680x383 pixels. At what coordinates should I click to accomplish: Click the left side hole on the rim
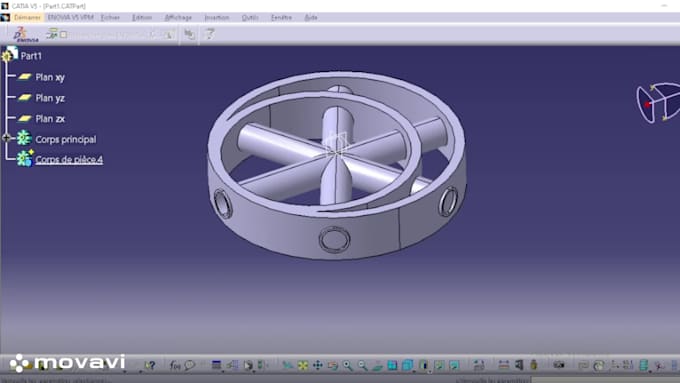[223, 203]
